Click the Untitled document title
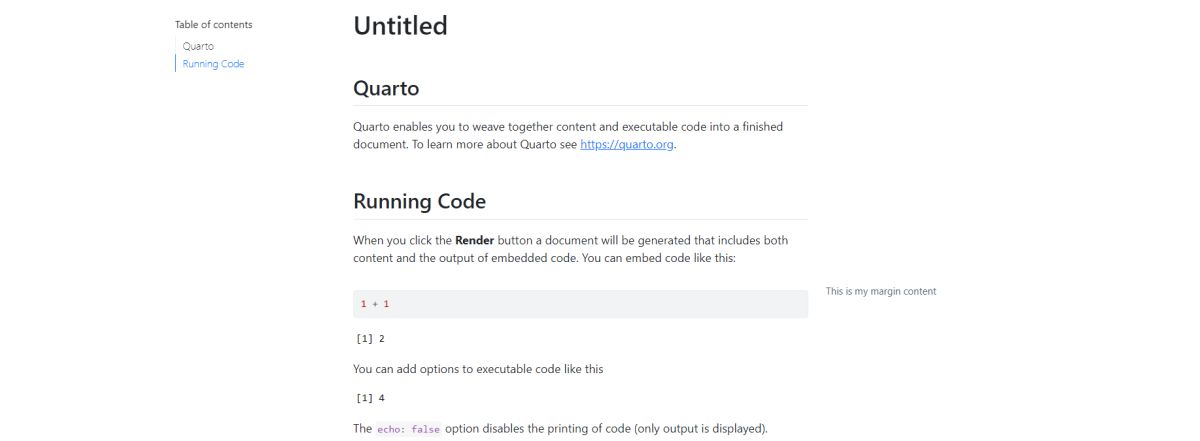The image size is (1200, 441). pos(400,26)
